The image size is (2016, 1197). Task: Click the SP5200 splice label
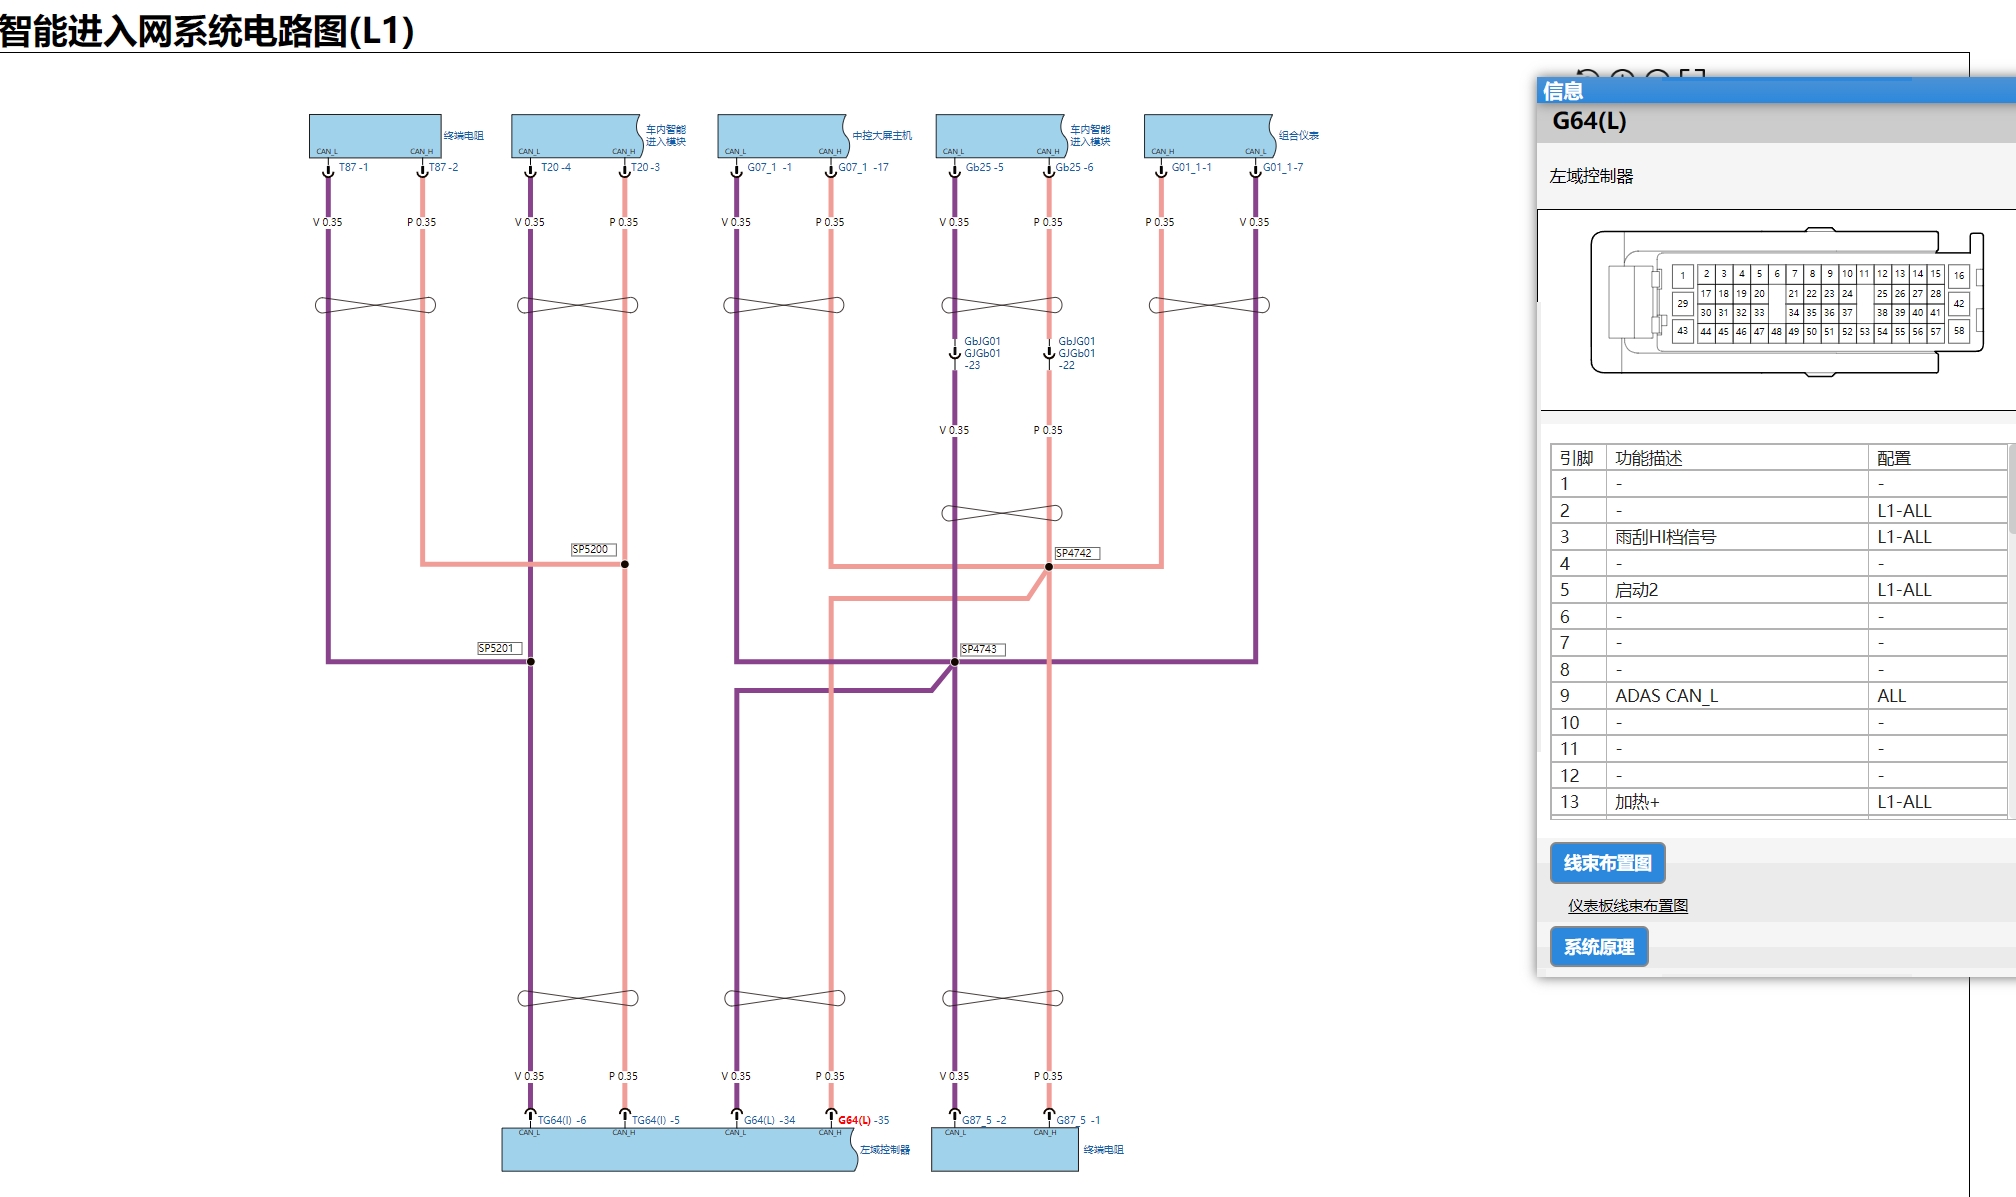(593, 549)
